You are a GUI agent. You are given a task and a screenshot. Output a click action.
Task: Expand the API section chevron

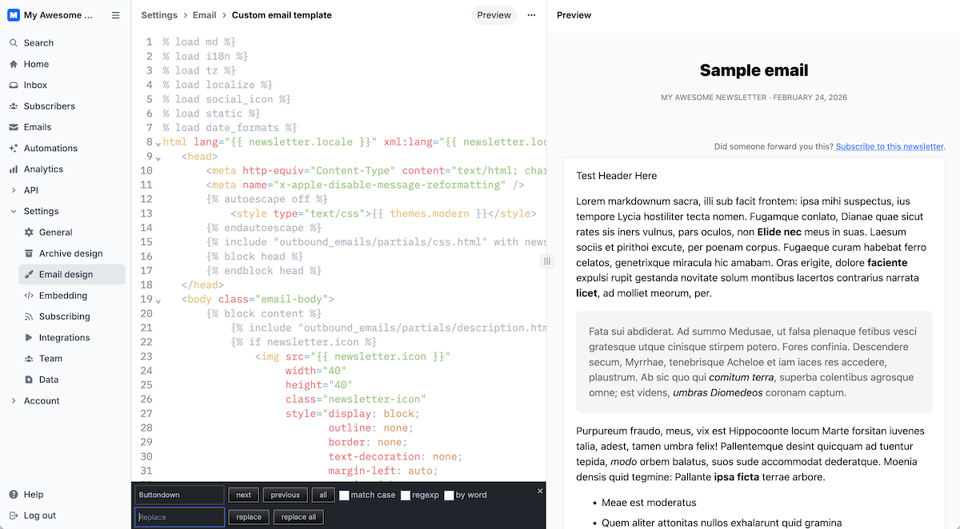coord(14,190)
